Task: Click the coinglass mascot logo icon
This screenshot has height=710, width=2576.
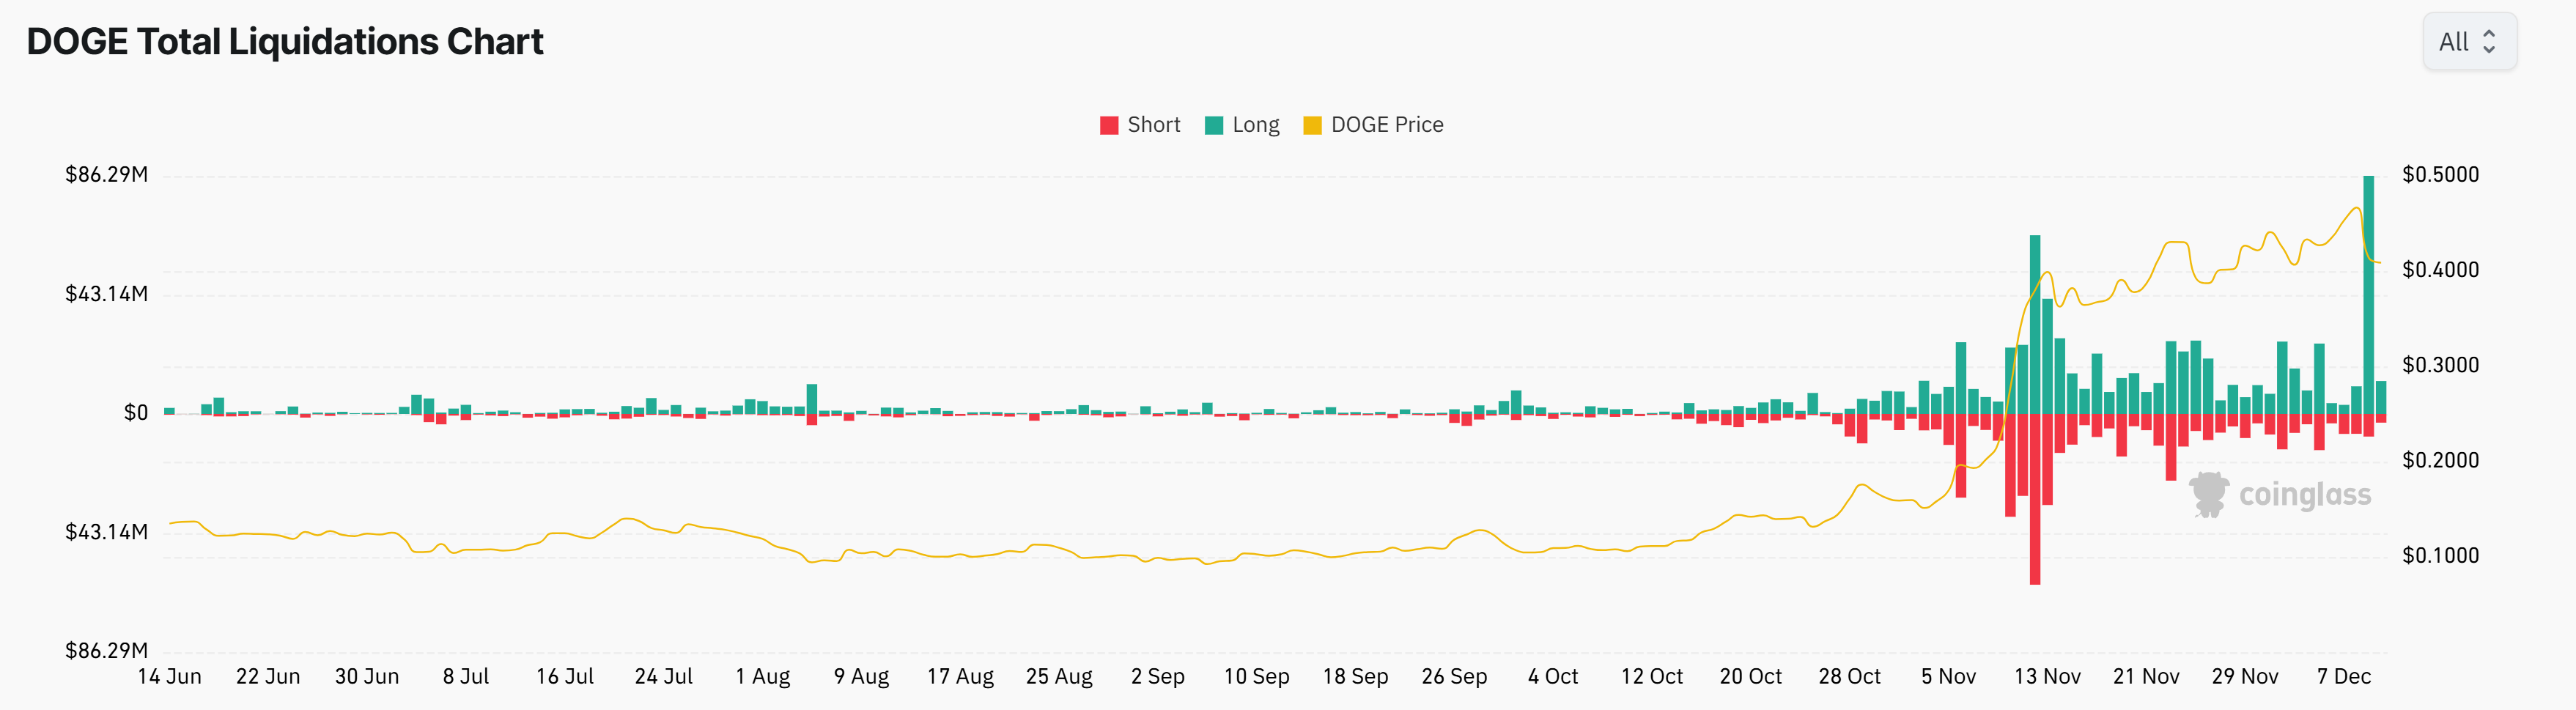Action: tap(2208, 494)
